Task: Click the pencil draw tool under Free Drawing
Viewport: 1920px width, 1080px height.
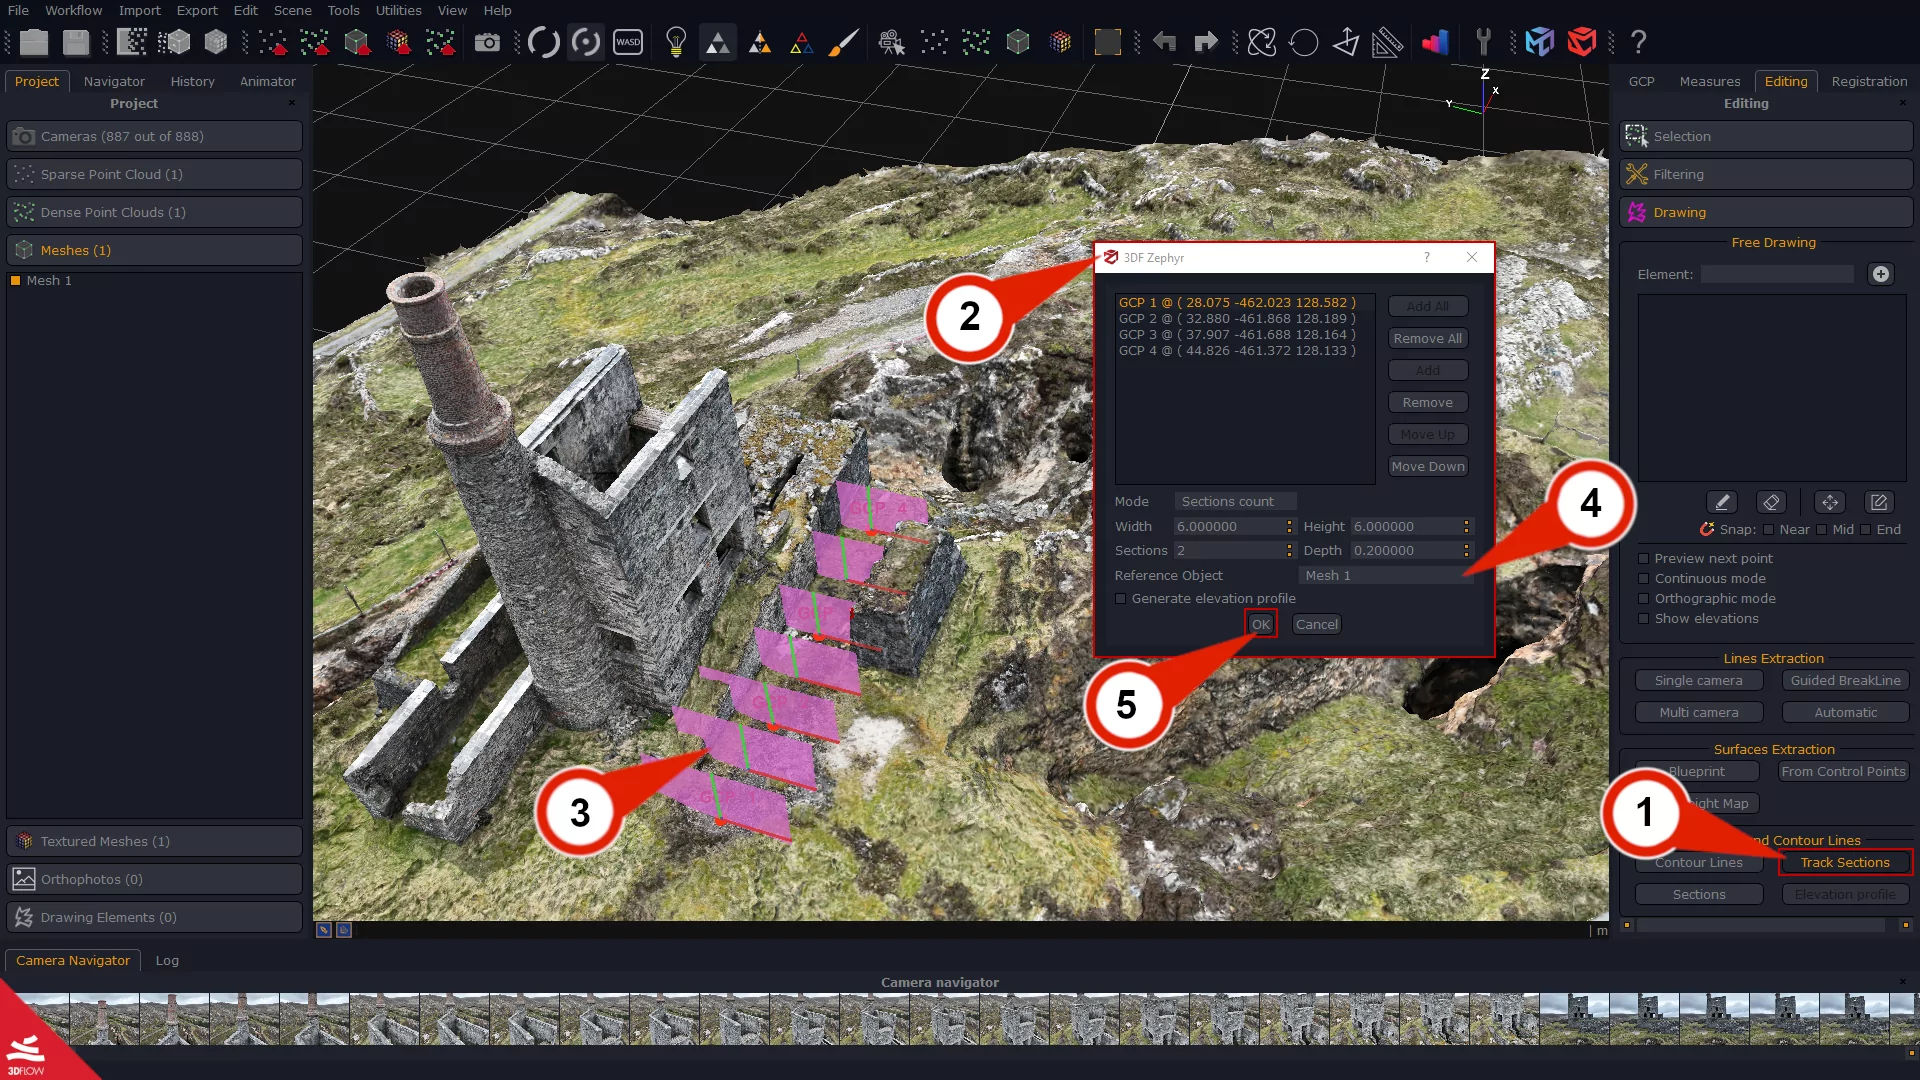Action: tap(1722, 502)
